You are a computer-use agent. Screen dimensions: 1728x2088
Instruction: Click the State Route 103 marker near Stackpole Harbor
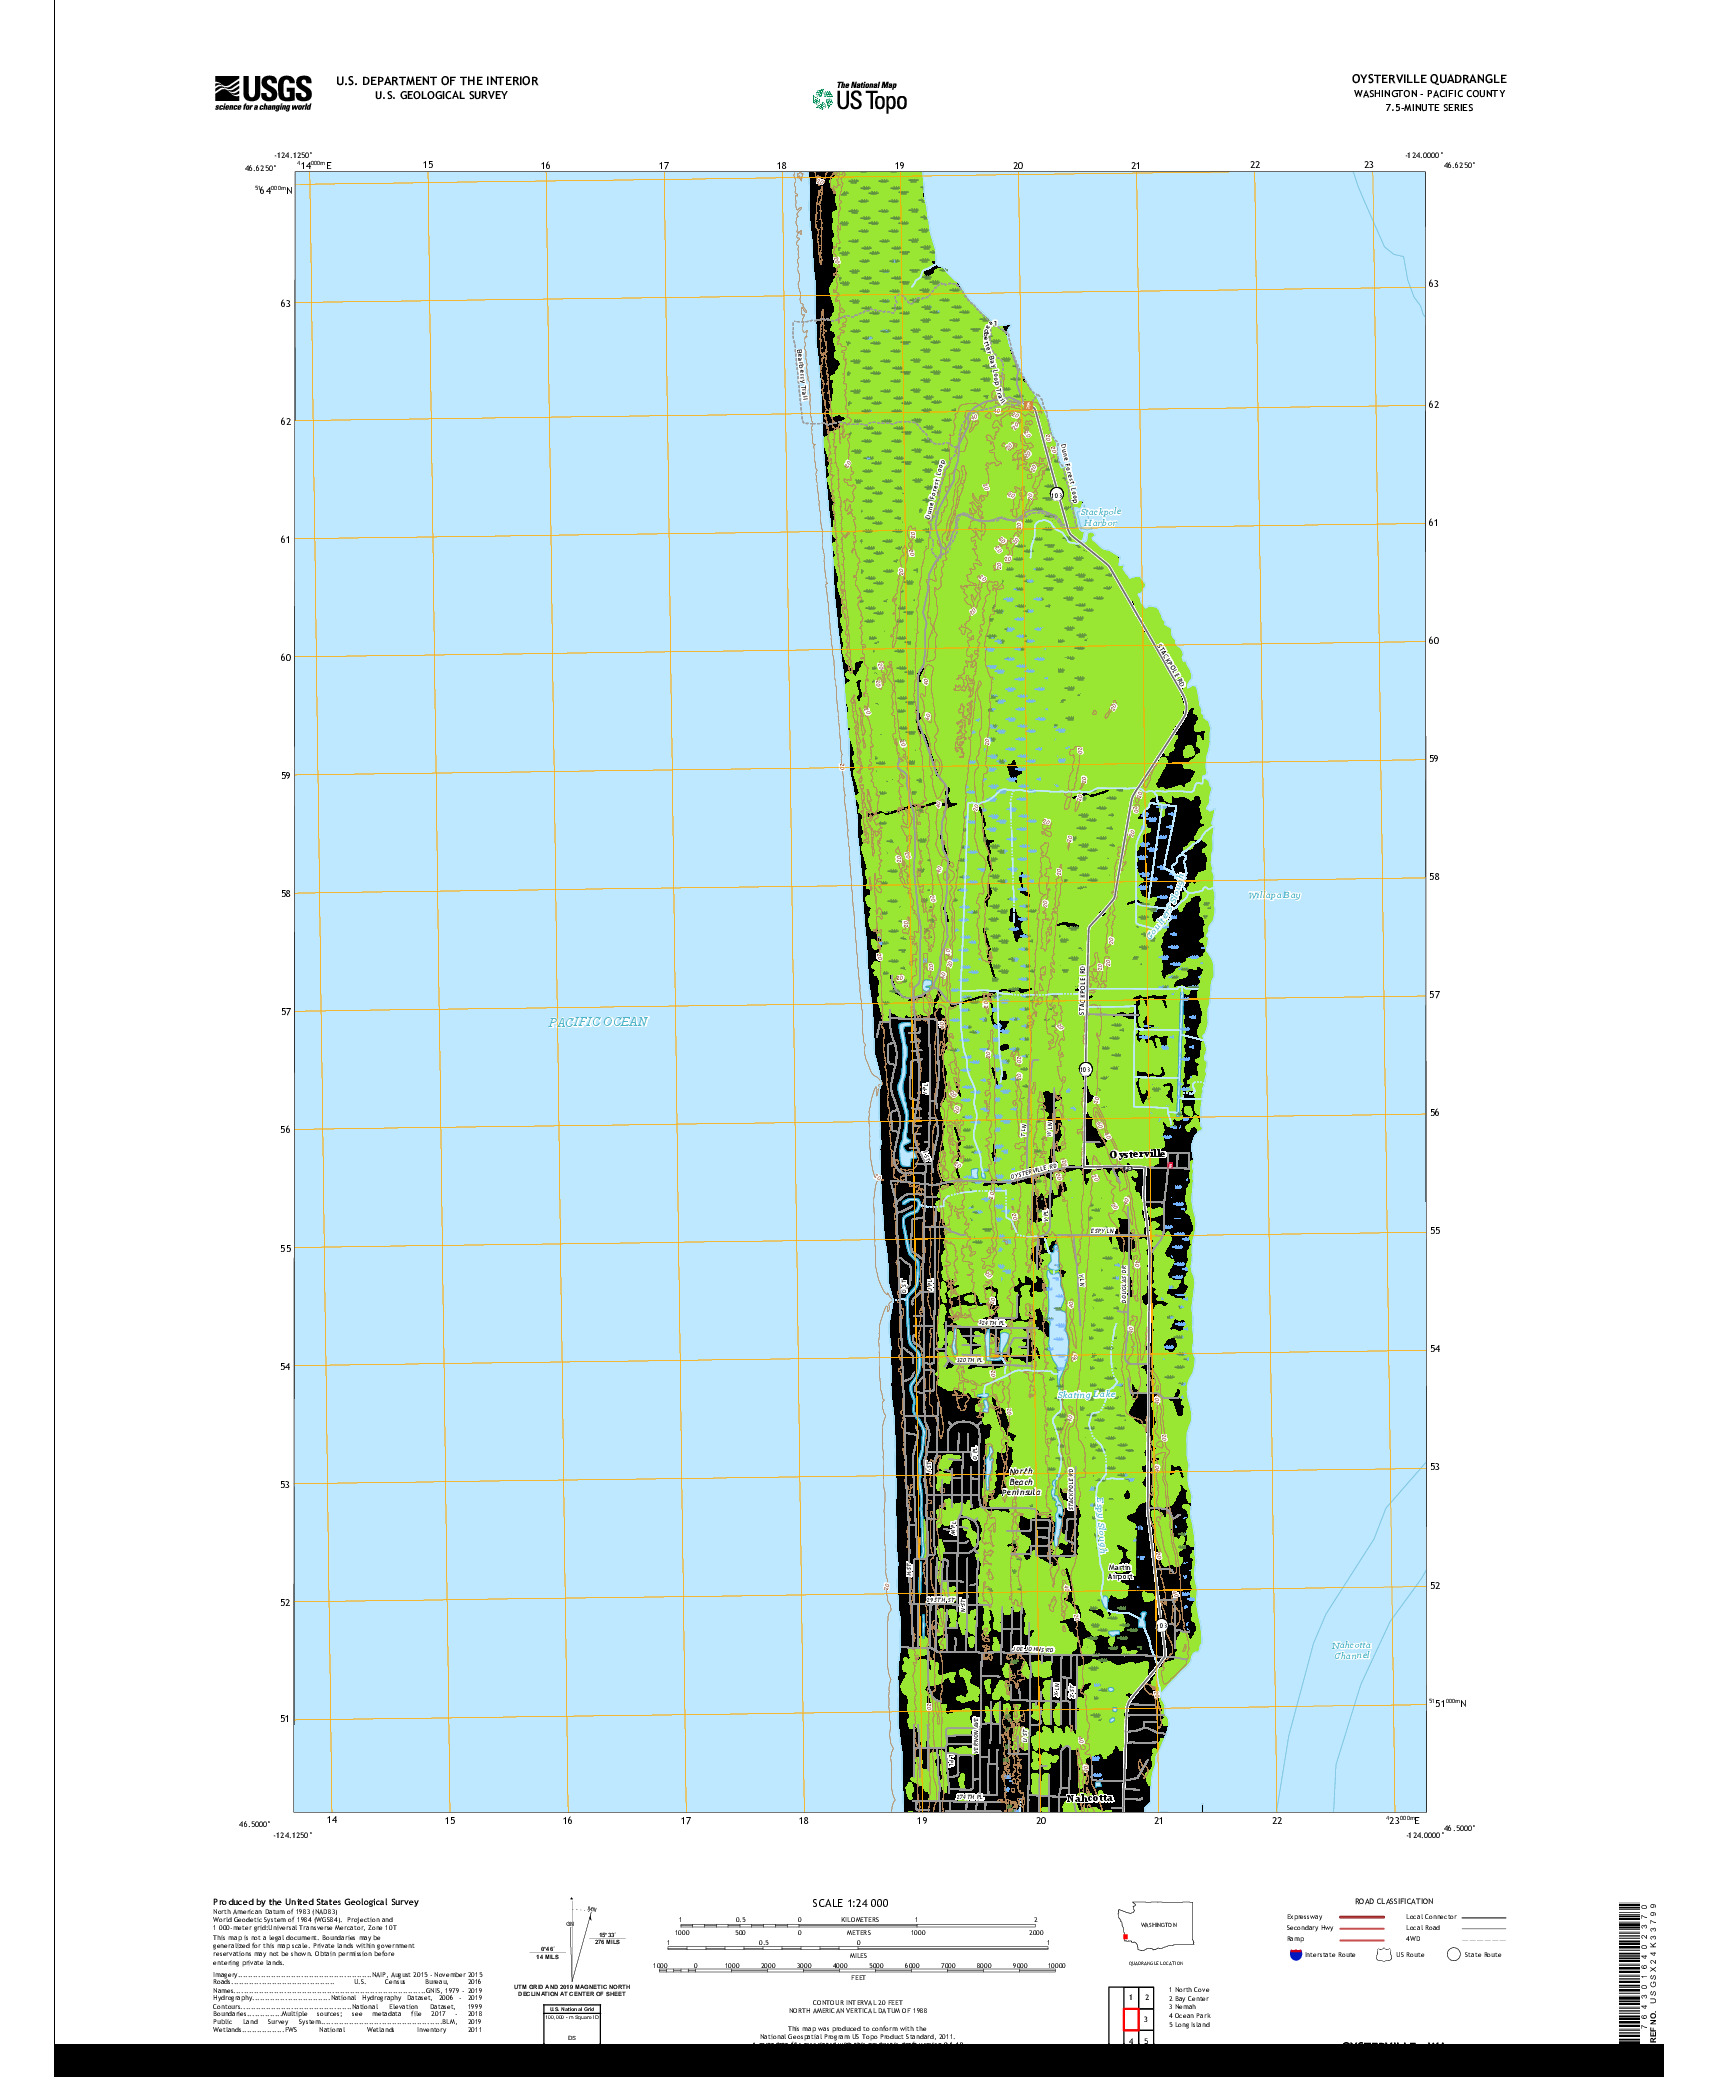(x=1056, y=494)
